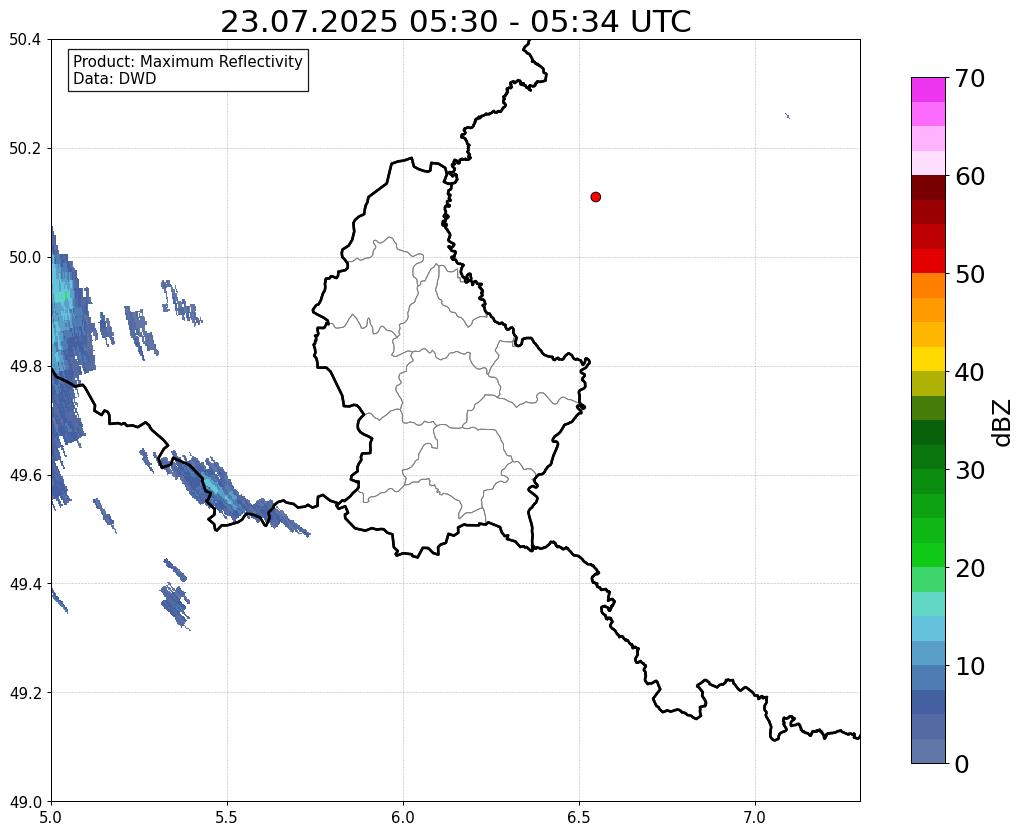Image resolution: width=1023 pixels, height=834 pixels.
Task: Click the 49.0 latitude axis label
Action: pos(25,802)
